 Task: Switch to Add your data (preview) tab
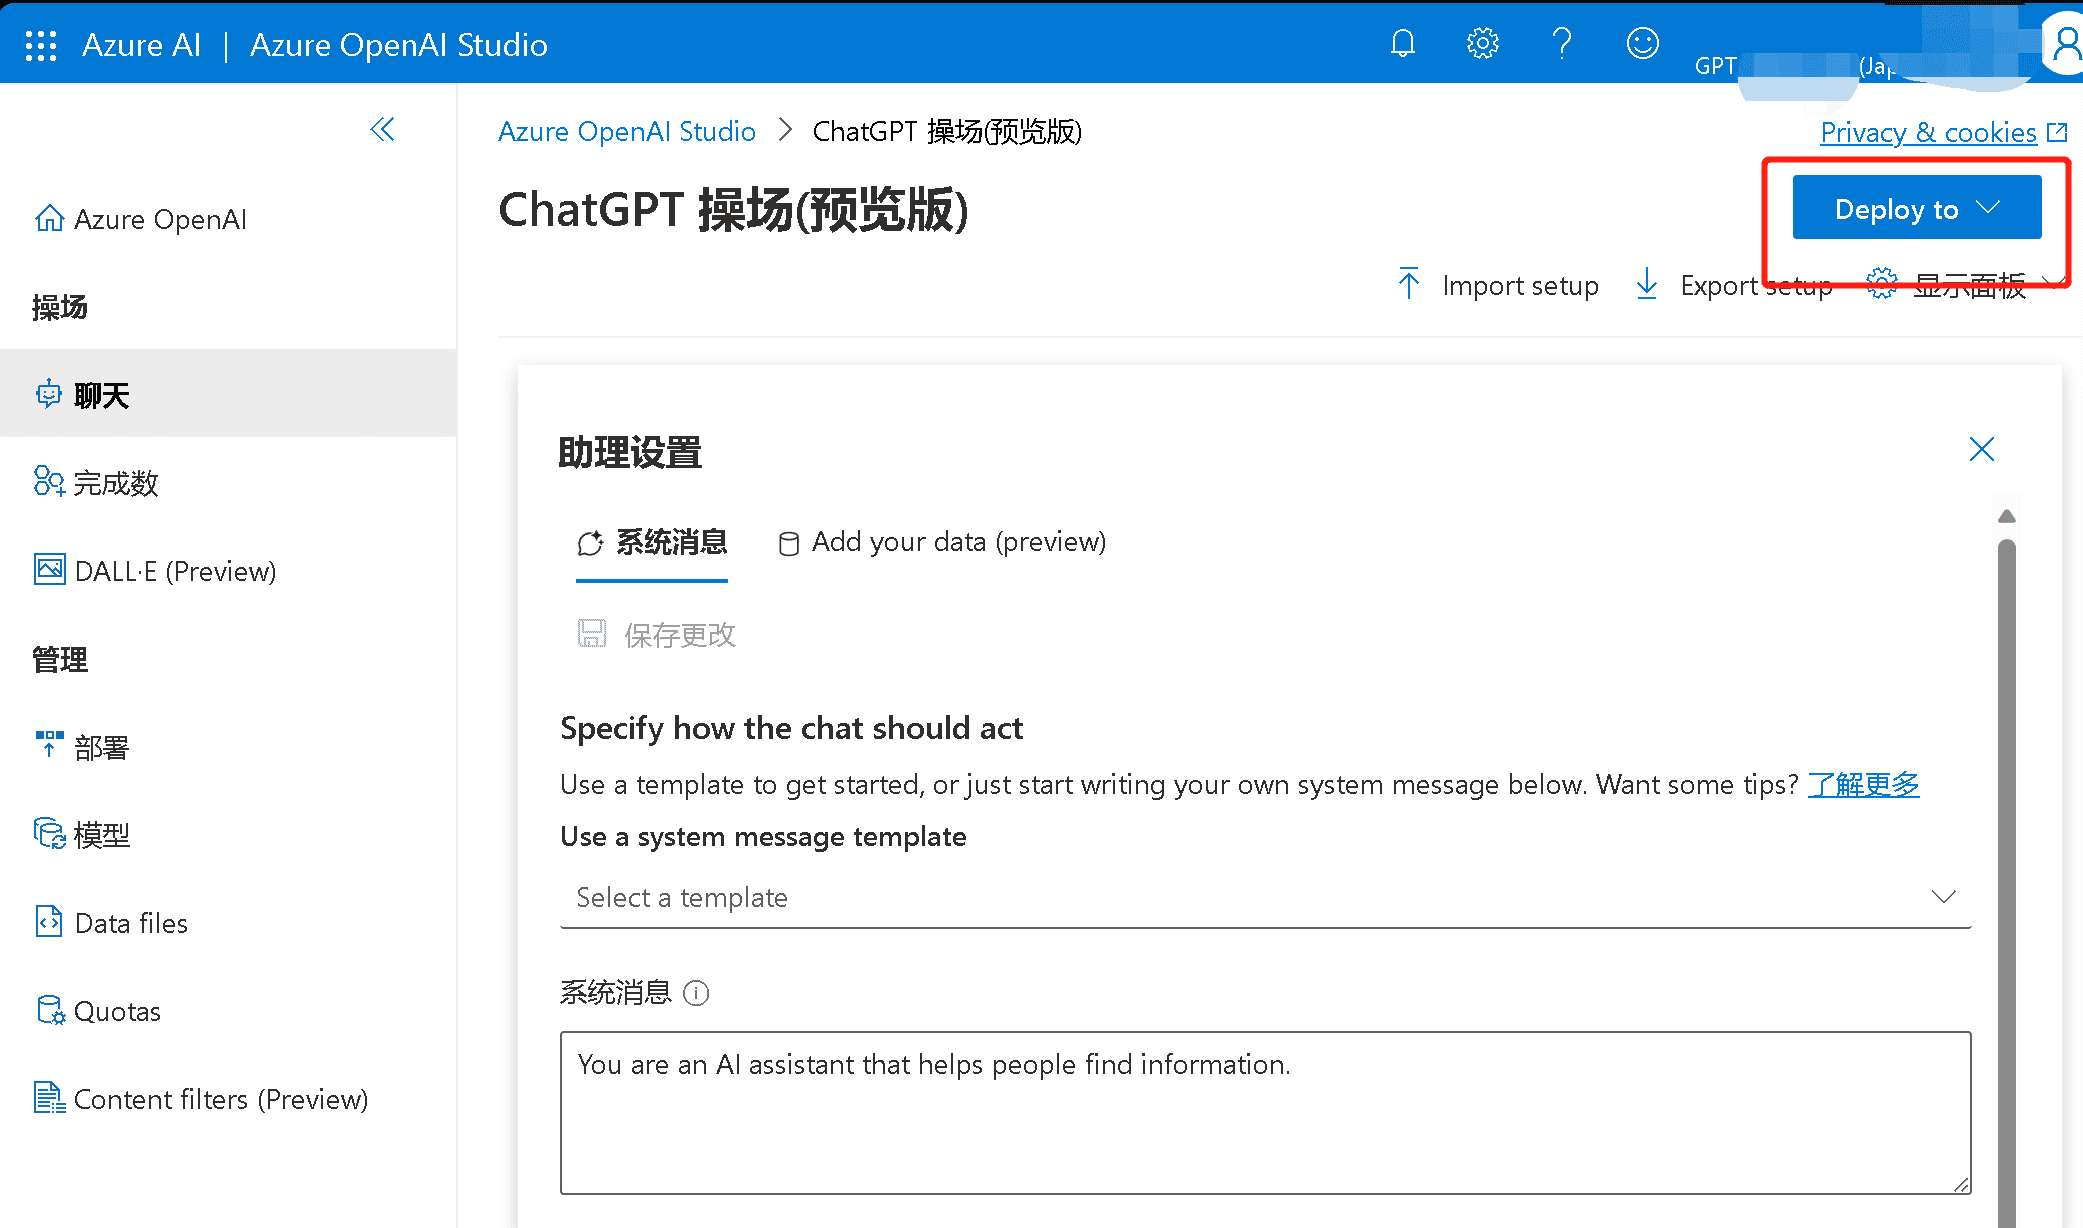coord(941,541)
